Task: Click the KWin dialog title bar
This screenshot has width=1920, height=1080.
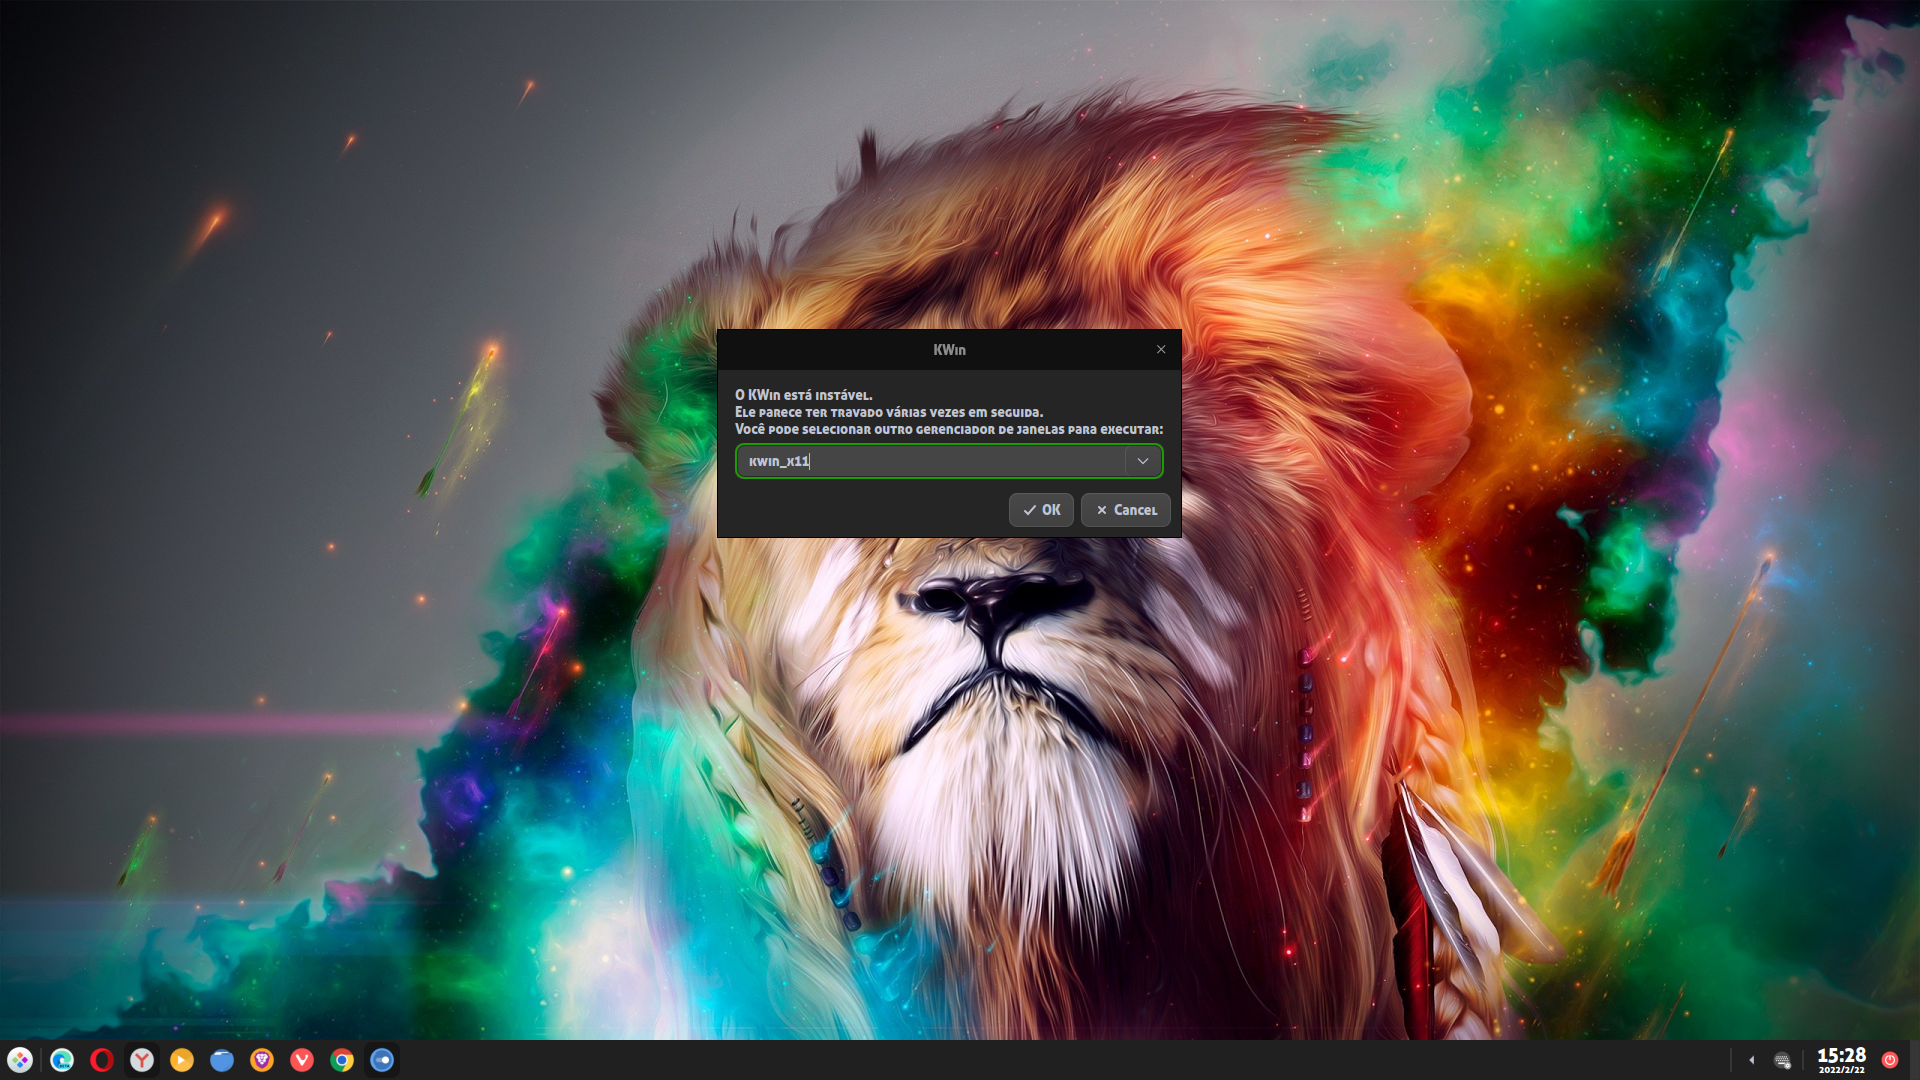Action: tap(948, 349)
